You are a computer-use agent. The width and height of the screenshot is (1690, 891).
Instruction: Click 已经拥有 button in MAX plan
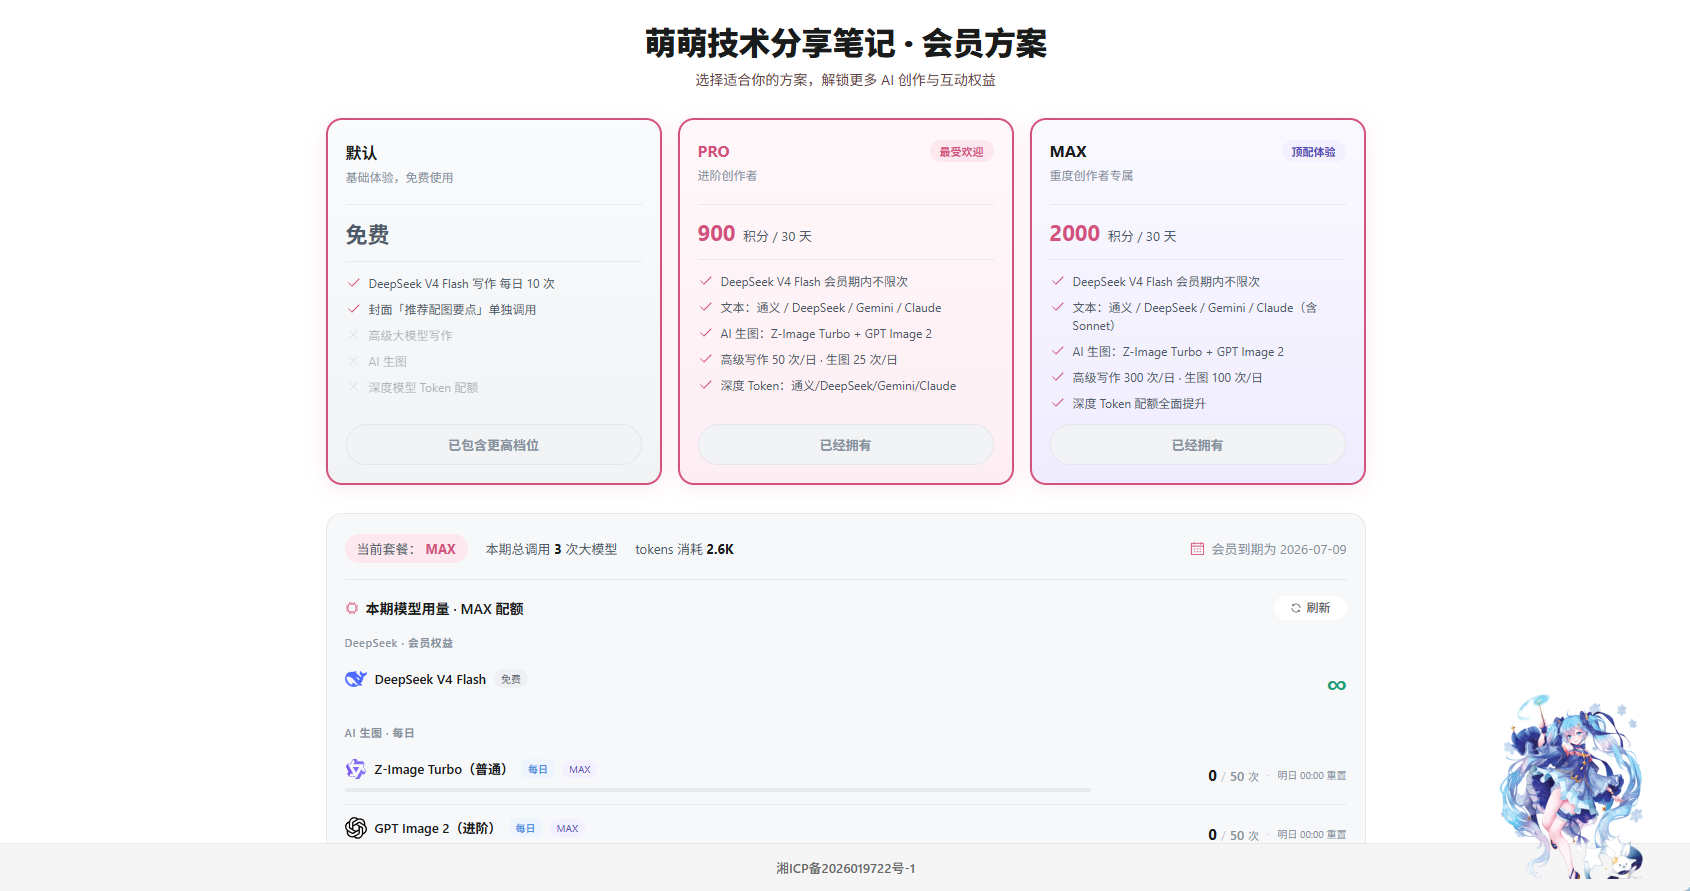click(x=1198, y=445)
